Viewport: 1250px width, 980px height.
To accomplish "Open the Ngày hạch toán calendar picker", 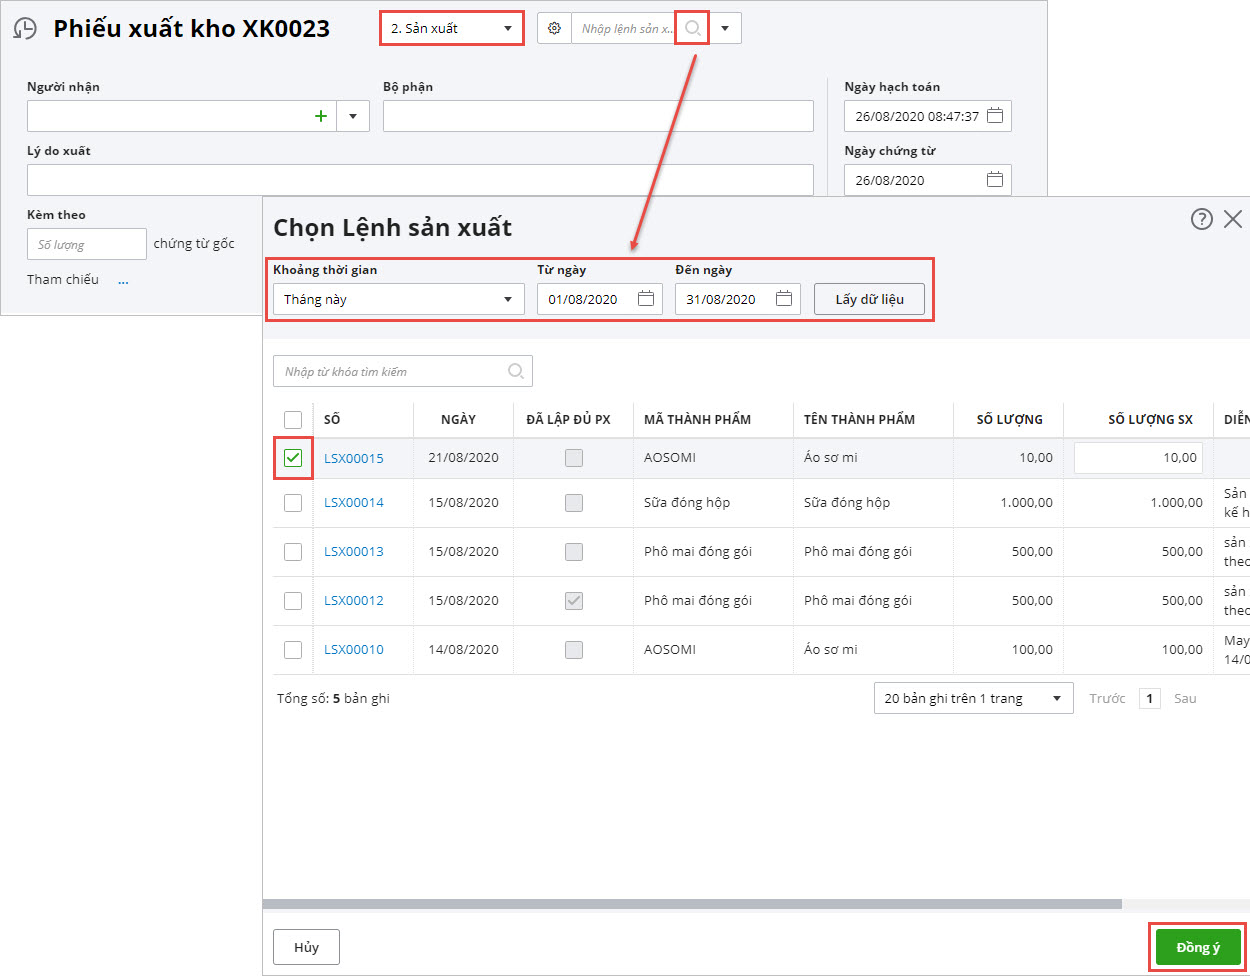I will 994,116.
